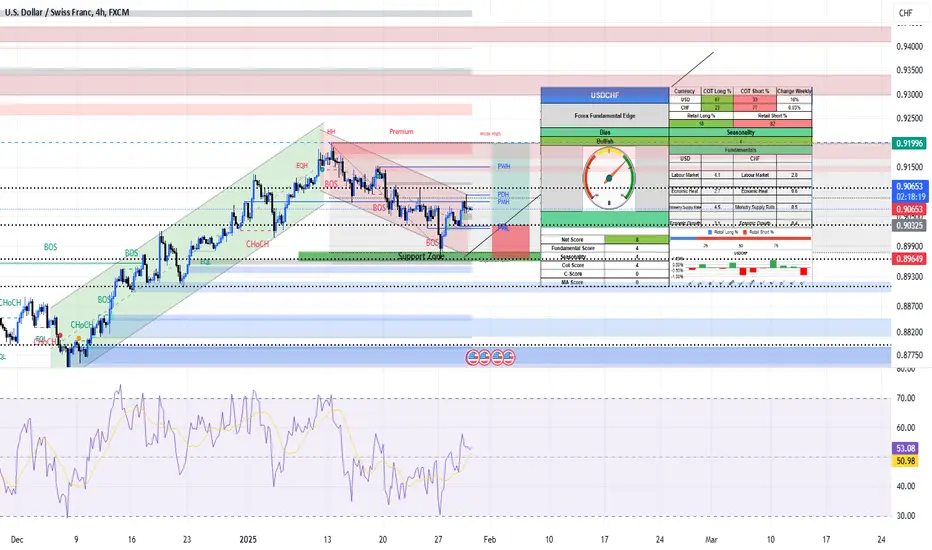The height and width of the screenshot is (550, 932).
Task: Click the Feb label on time axis
Action: (x=489, y=539)
